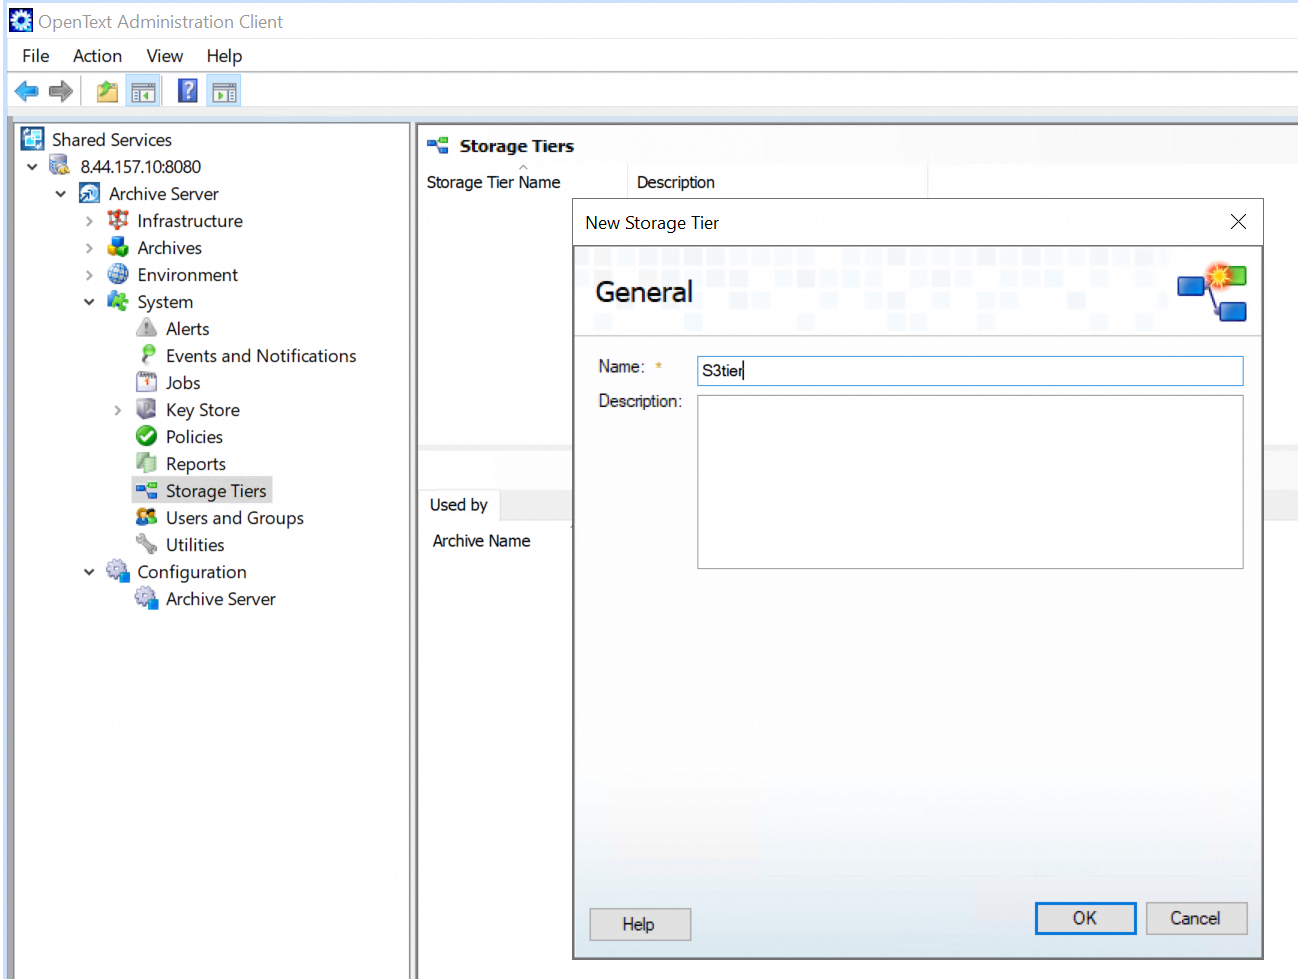Viewport: 1298px width, 979px height.
Task: Select the Jobs tree item label
Action: [x=183, y=383]
